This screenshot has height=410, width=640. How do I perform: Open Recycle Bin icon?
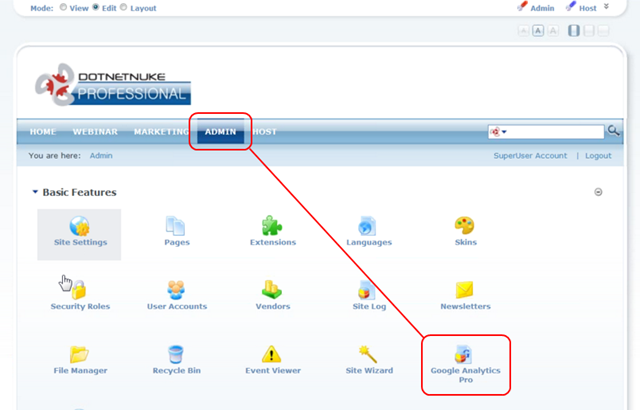[x=176, y=354]
